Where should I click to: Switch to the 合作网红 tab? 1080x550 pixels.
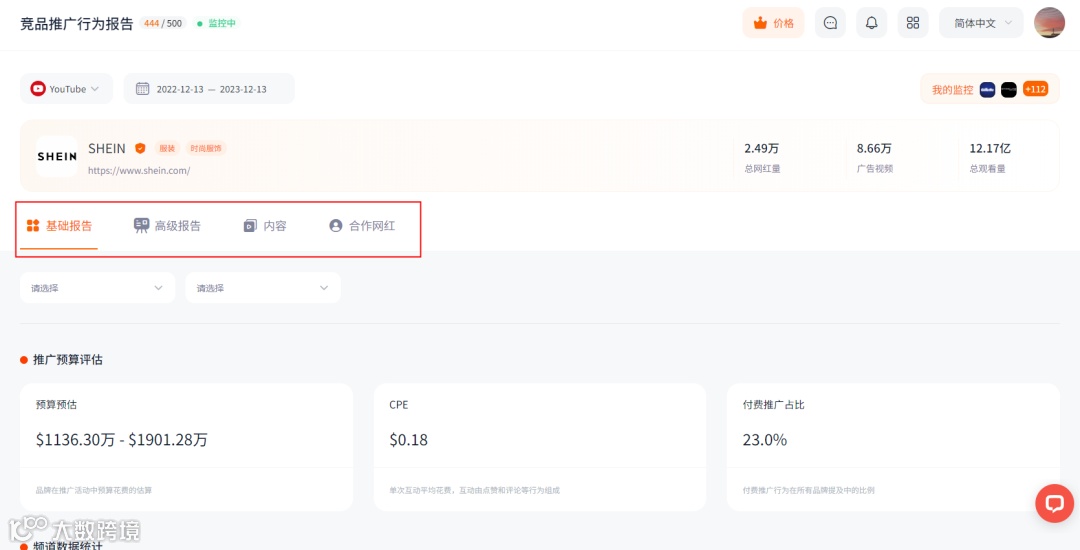click(362, 226)
